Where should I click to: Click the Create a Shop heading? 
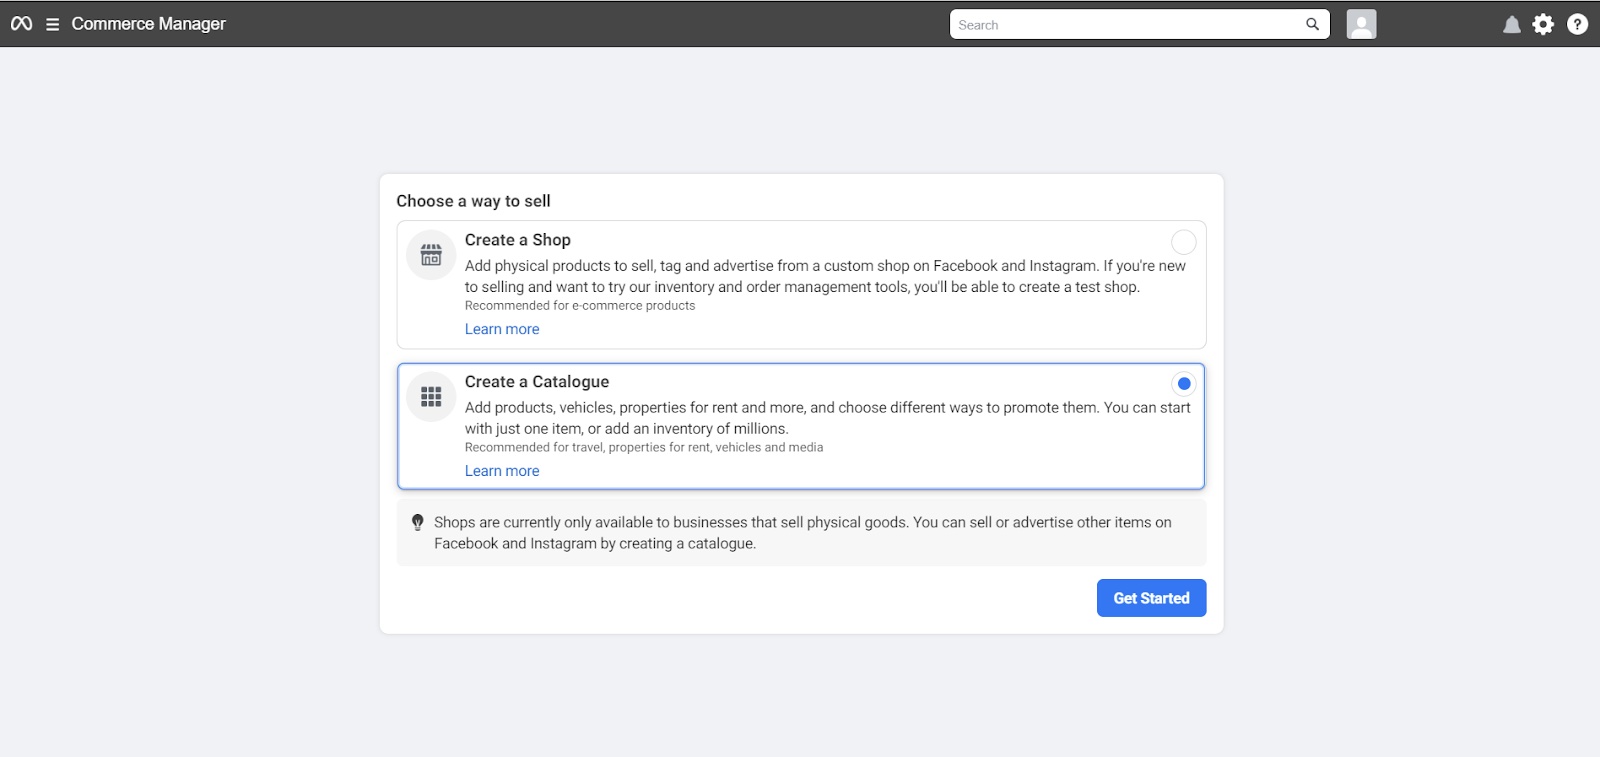pyautogui.click(x=517, y=240)
